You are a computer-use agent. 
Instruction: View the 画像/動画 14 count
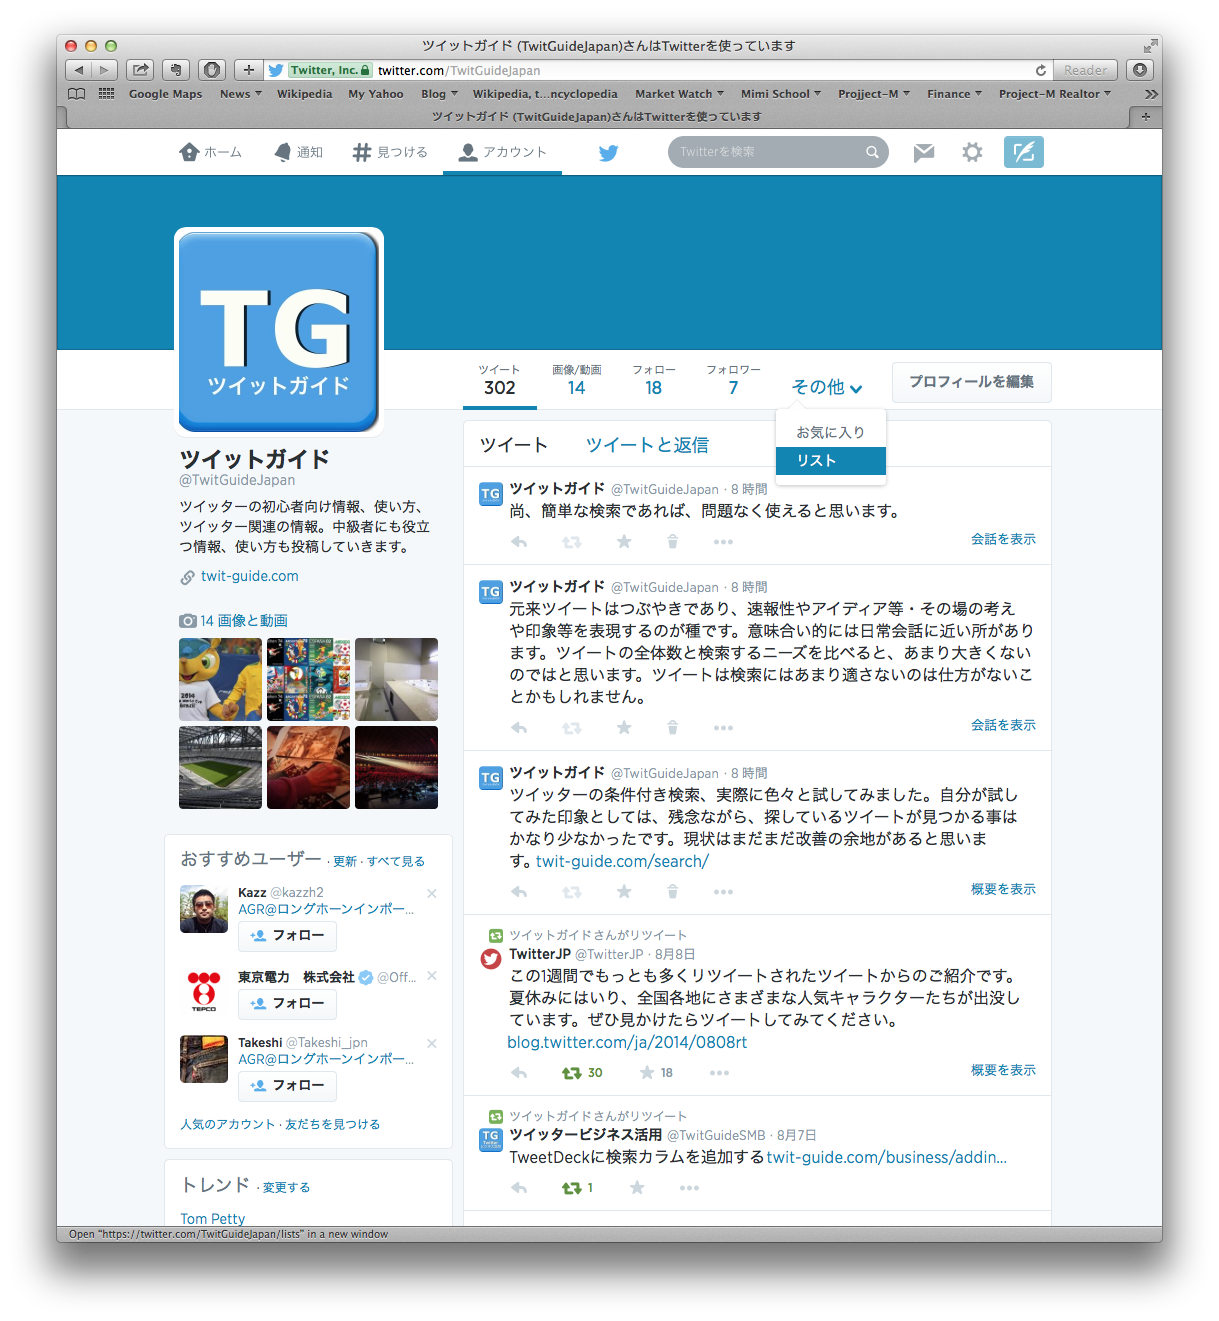pyautogui.click(x=576, y=380)
